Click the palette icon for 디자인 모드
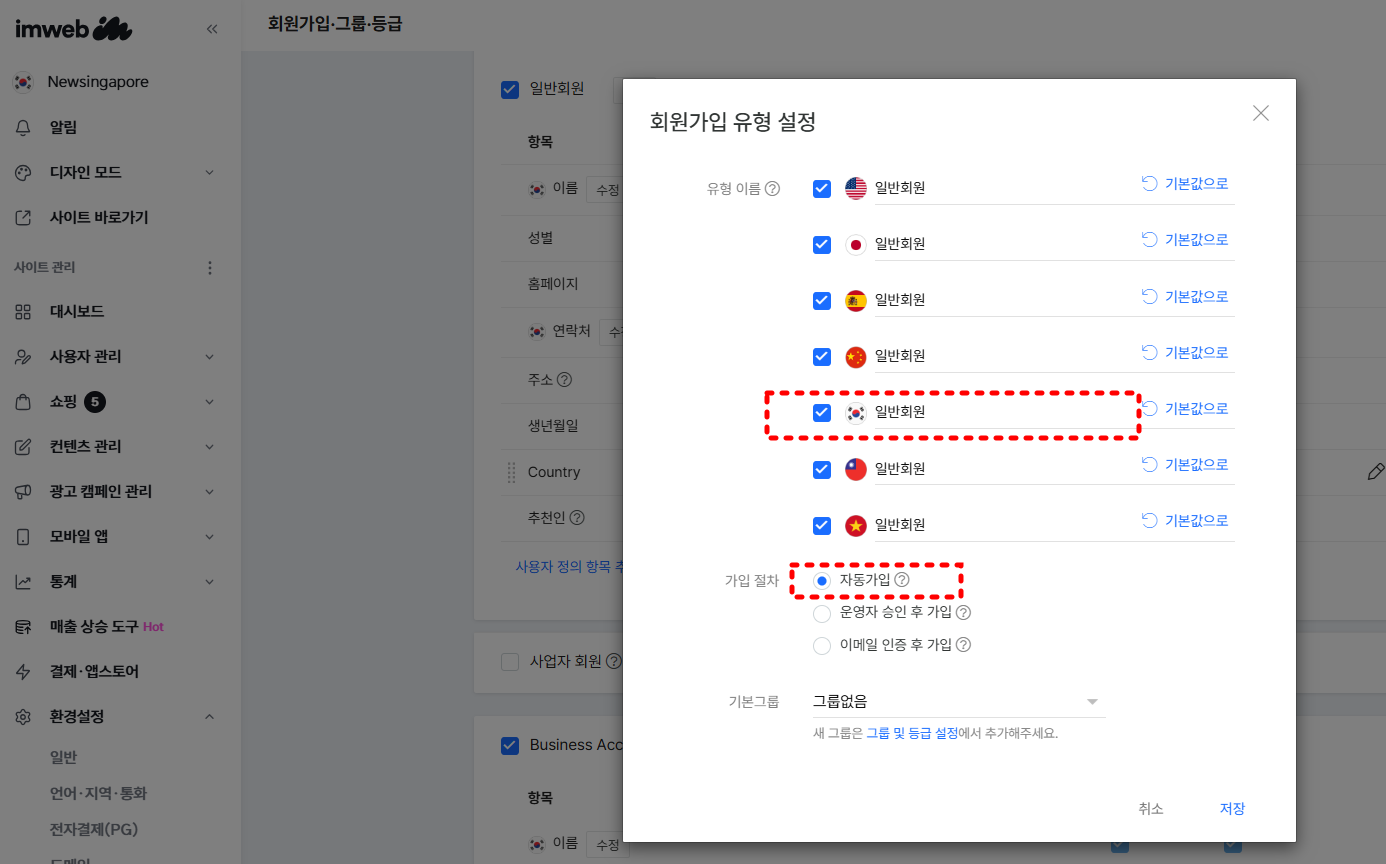This screenshot has height=864, width=1386. [23, 173]
